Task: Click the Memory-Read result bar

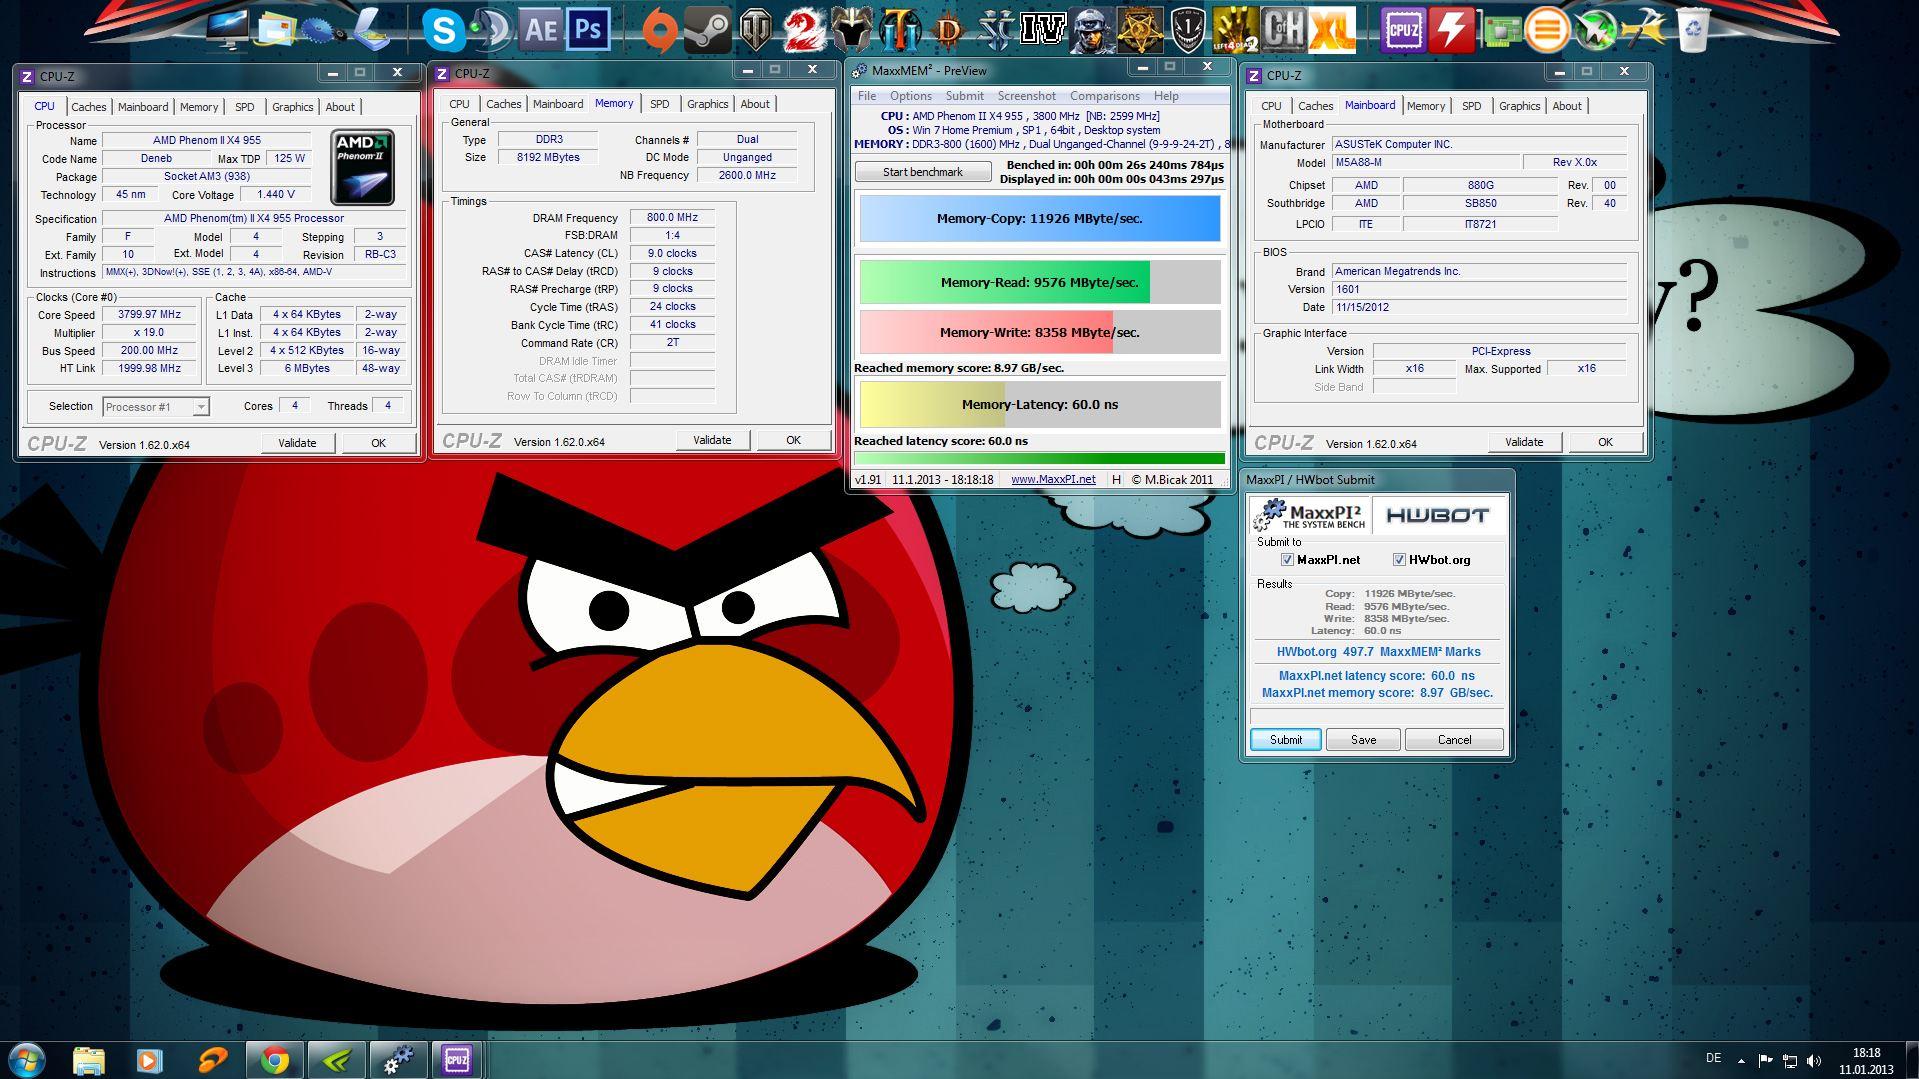Action: [x=1040, y=282]
